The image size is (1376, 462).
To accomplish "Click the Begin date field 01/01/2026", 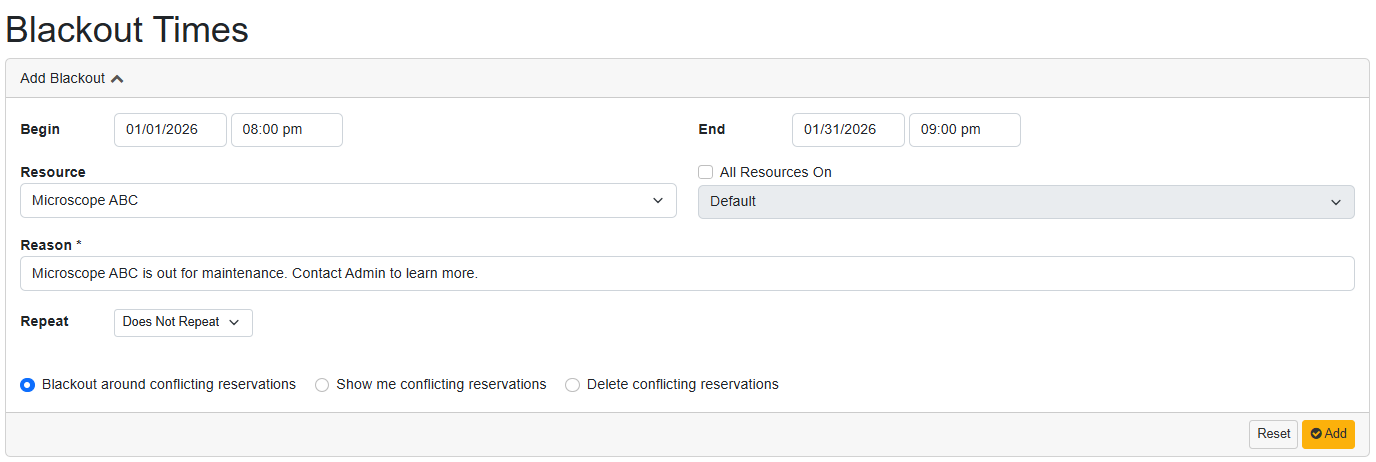I will [x=170, y=130].
